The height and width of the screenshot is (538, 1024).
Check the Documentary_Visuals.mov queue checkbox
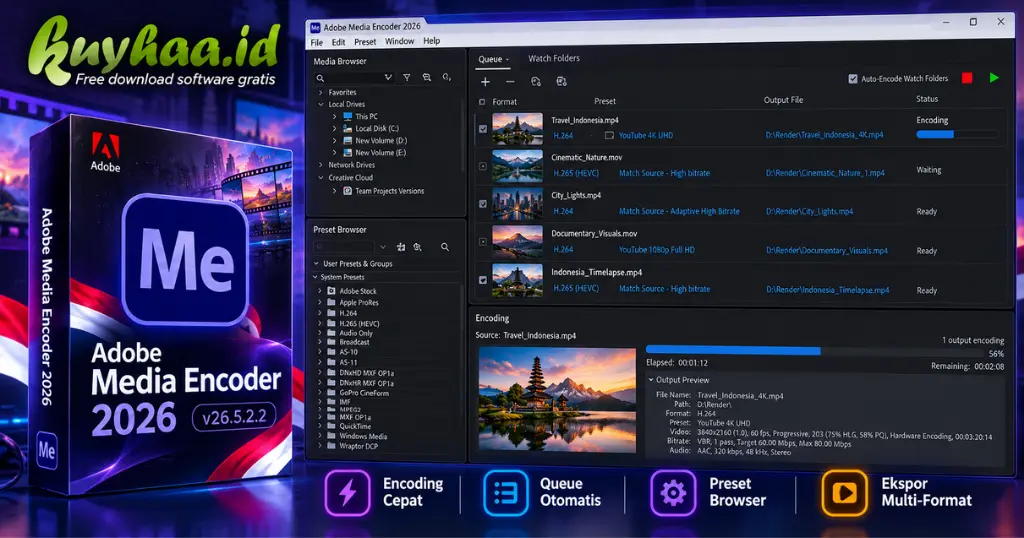tap(483, 242)
